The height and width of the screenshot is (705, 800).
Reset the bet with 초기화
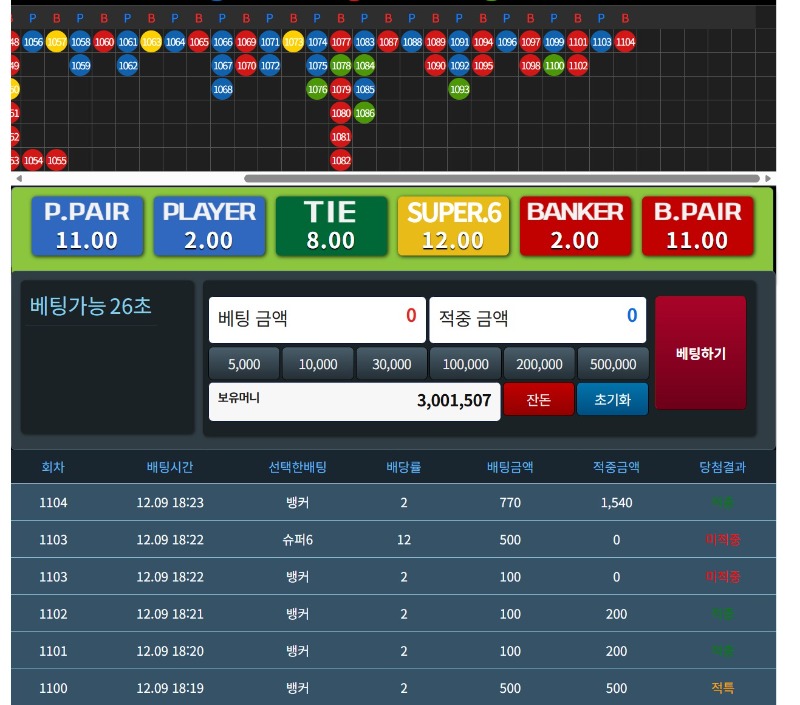612,399
